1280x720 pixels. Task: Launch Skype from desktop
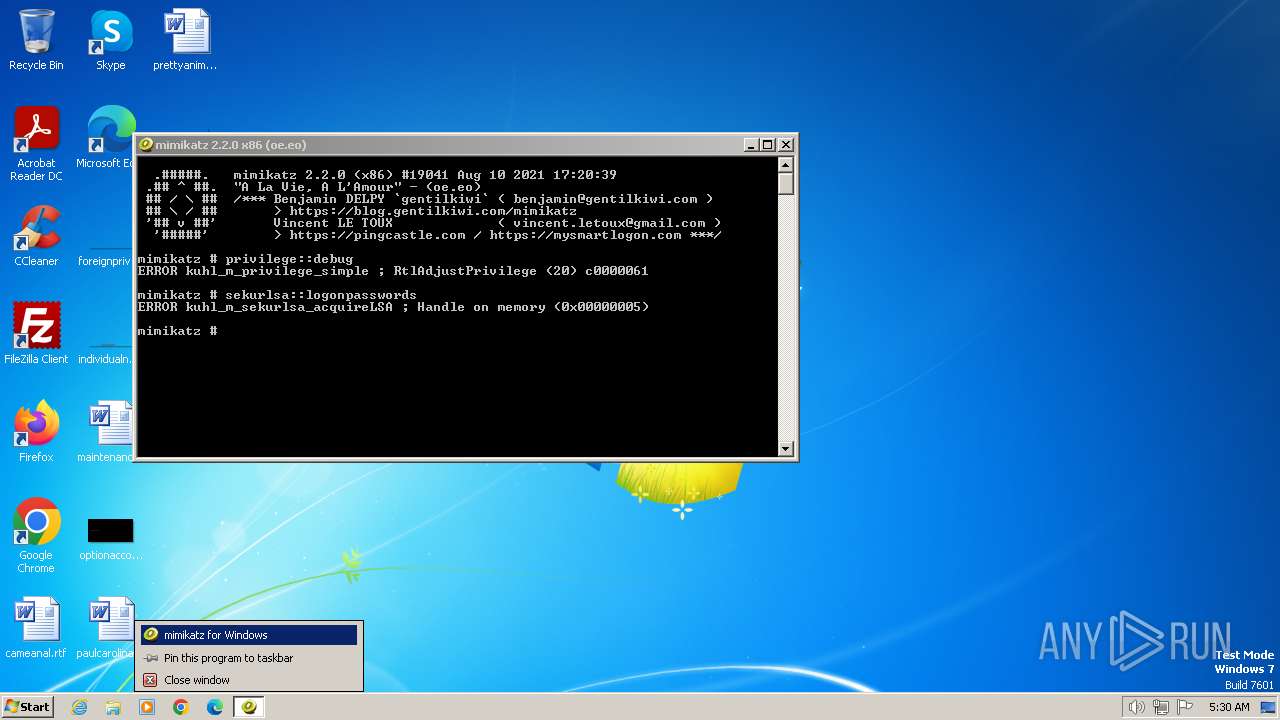110,41
